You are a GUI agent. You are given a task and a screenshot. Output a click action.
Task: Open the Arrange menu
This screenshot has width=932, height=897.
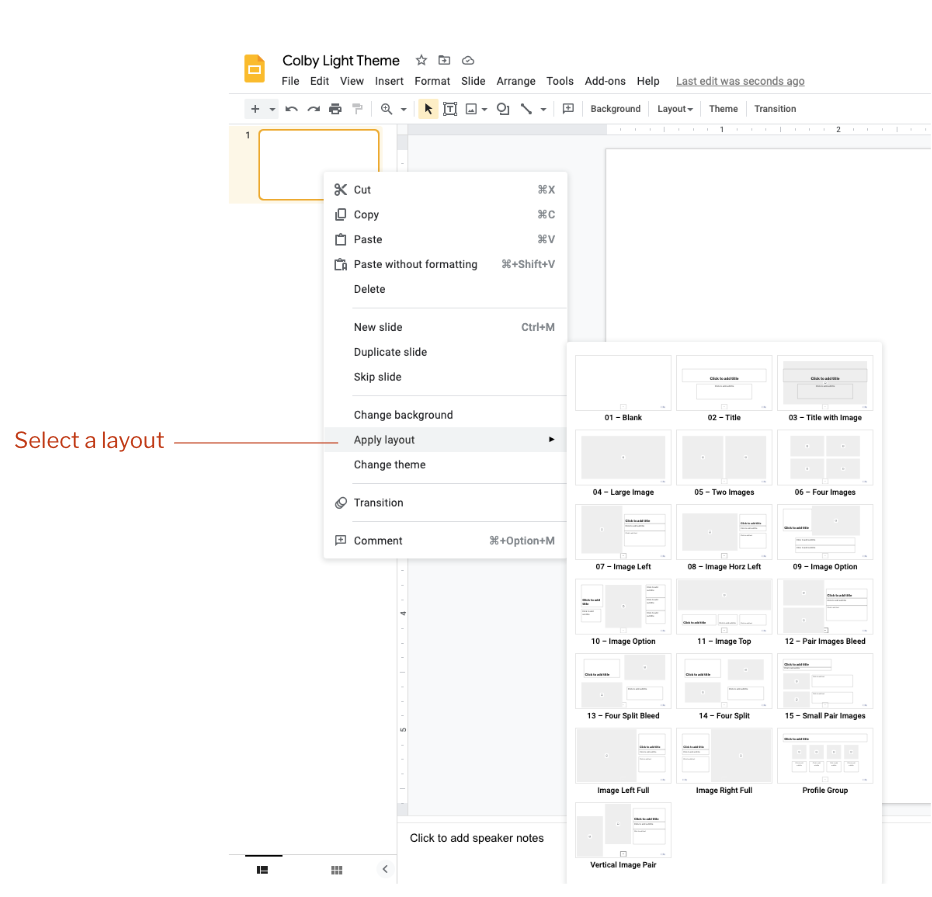(x=516, y=81)
